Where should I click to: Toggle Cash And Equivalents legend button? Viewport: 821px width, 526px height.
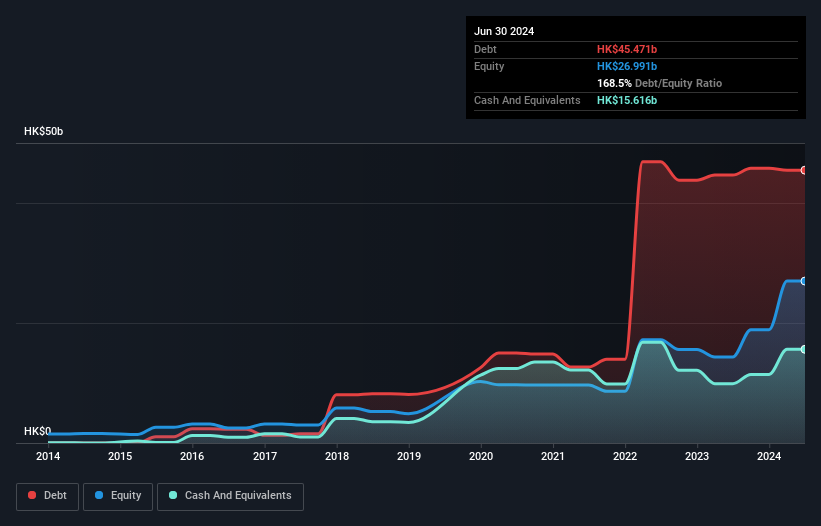230,496
